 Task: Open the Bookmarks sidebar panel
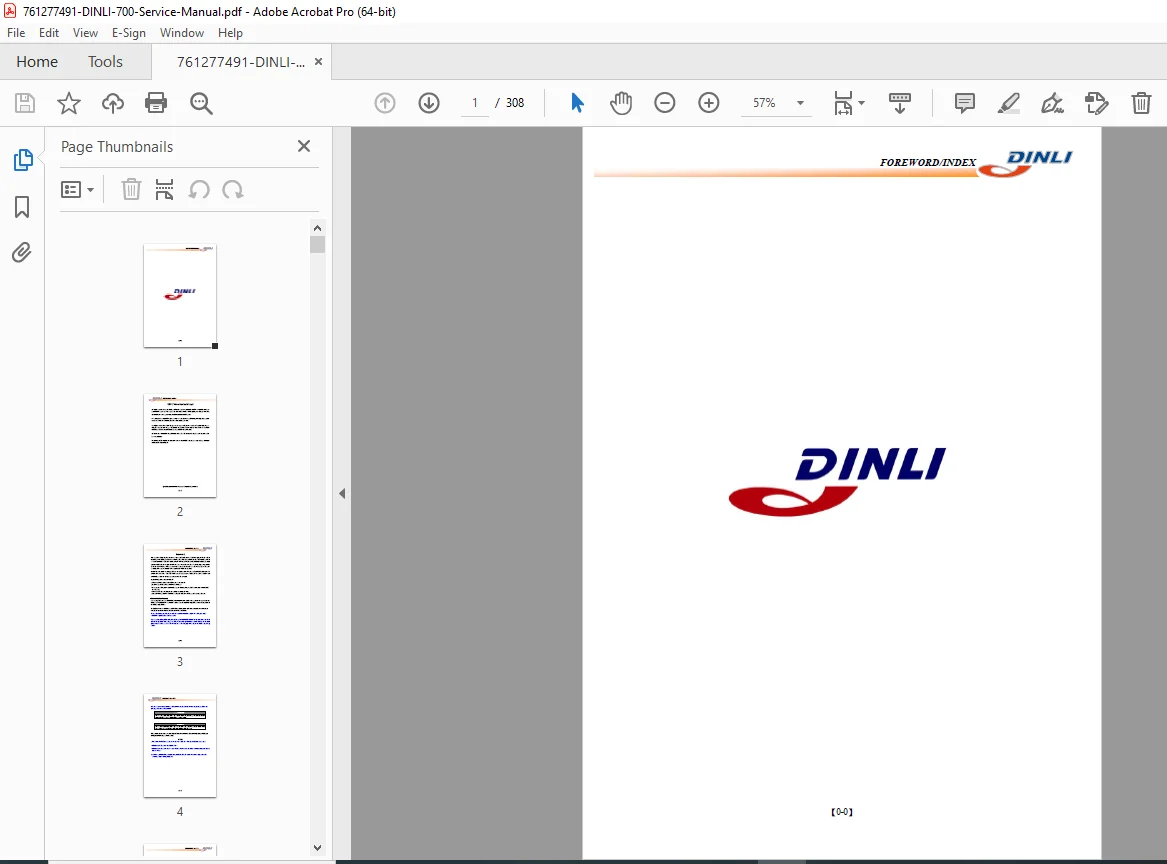pos(22,207)
